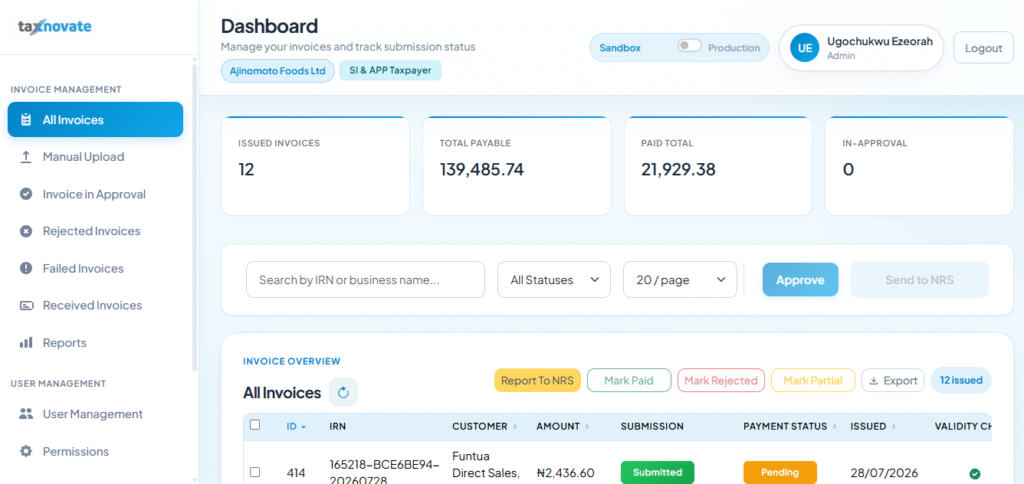The width and height of the screenshot is (1024, 484).
Task: Click the Send to NRS button
Action: click(920, 280)
